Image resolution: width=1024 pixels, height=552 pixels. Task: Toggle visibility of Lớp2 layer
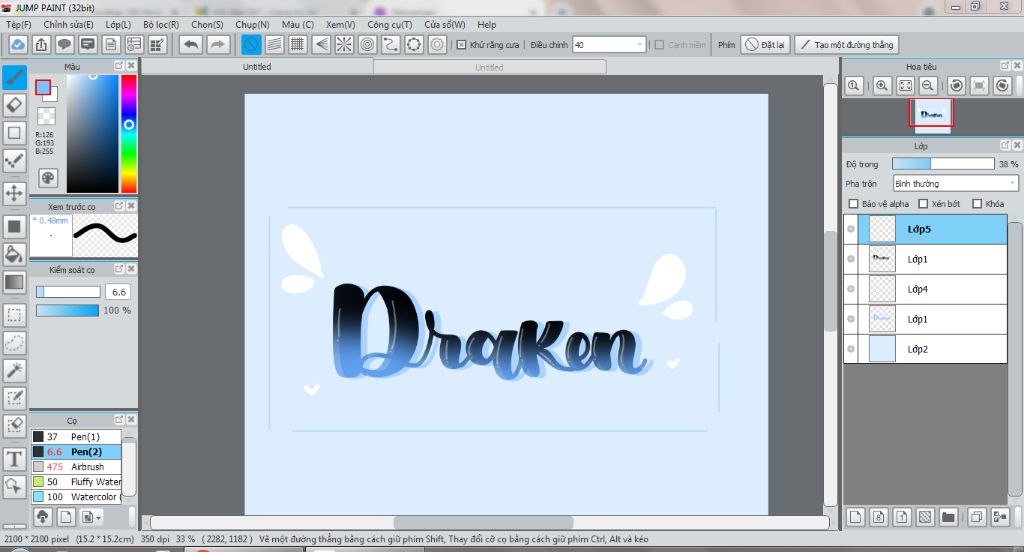tap(851, 349)
